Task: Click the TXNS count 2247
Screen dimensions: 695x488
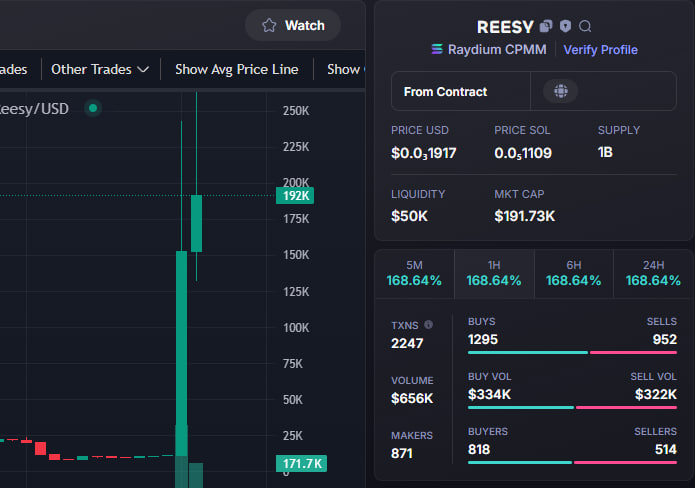Action: tap(407, 344)
